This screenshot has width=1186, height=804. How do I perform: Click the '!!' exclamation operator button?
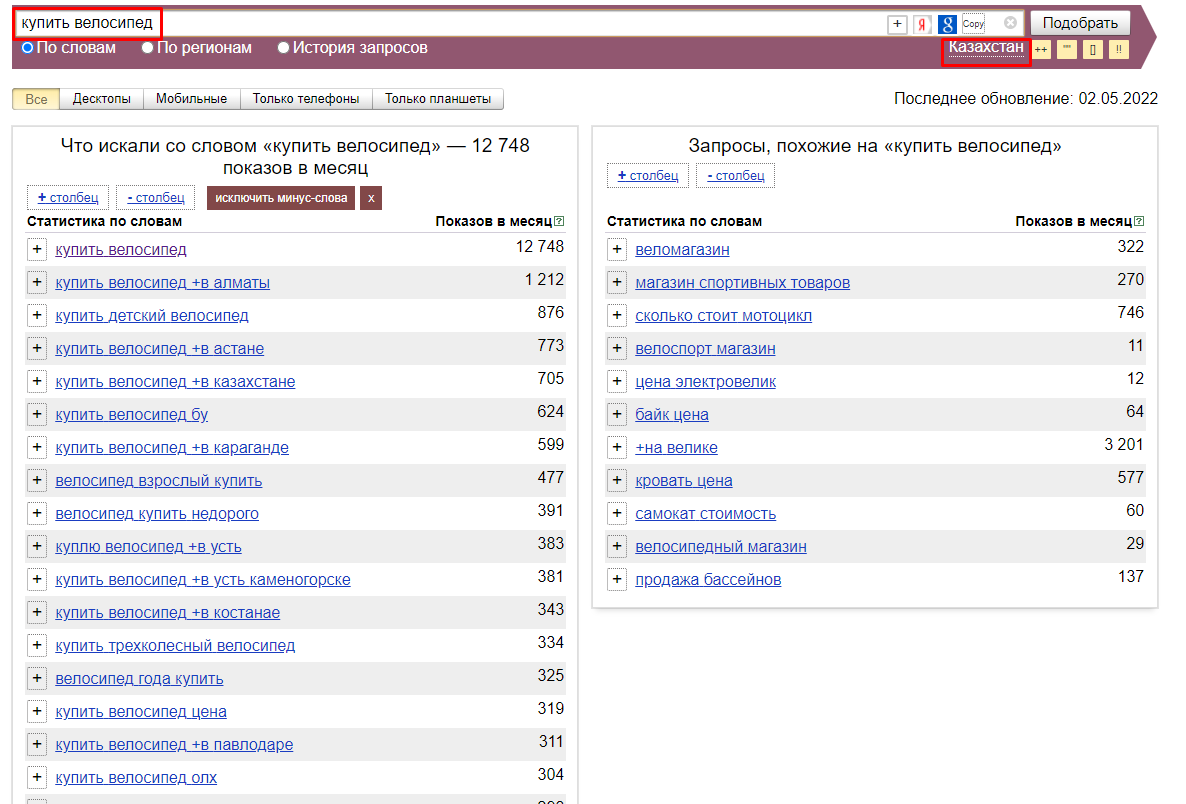click(x=1119, y=50)
